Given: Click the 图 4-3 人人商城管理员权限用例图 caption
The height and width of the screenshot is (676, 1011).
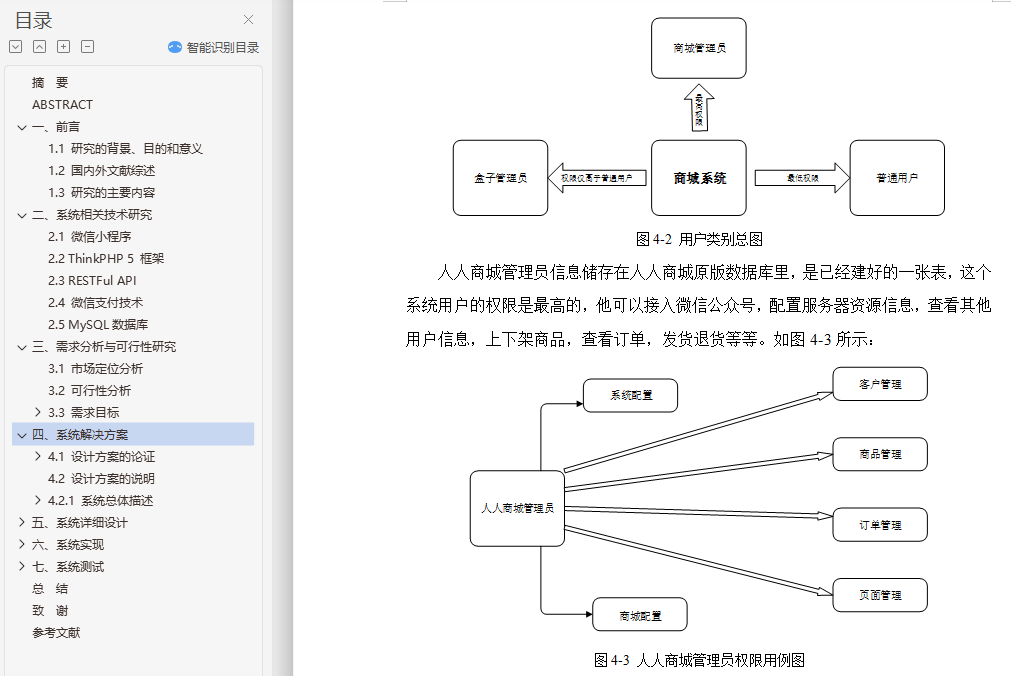Looking at the screenshot, I should point(699,660).
